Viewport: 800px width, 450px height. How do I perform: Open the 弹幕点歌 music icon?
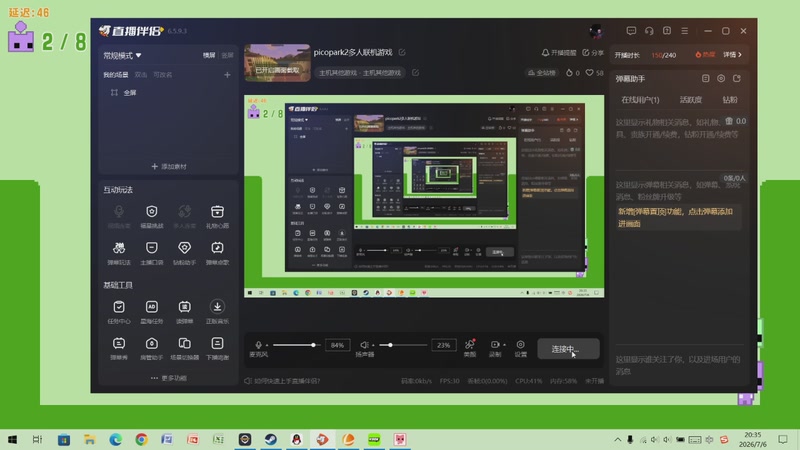(x=217, y=248)
